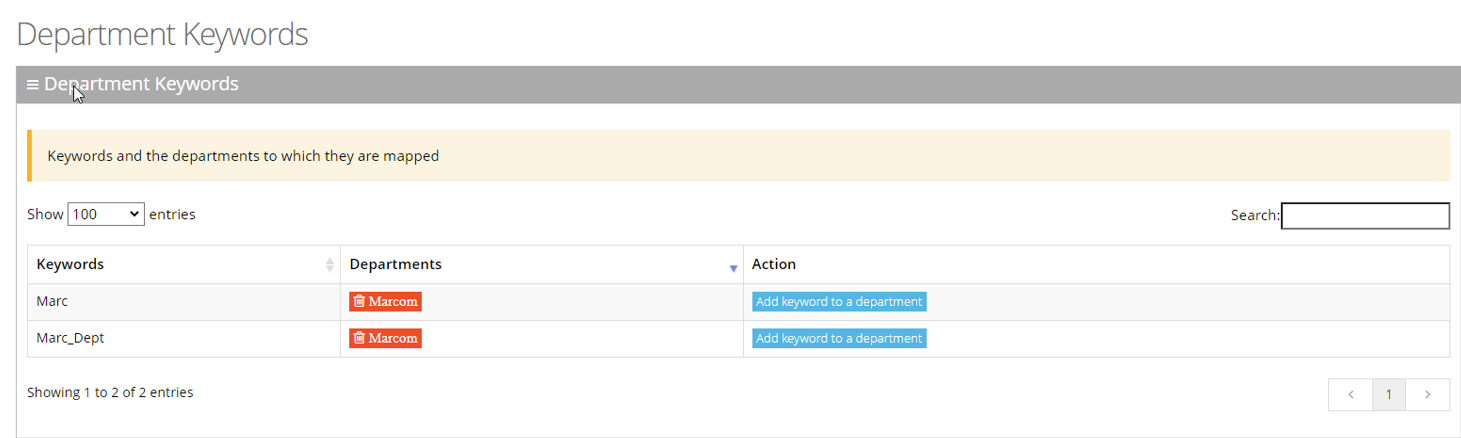Add keyword to a department for Marc
This screenshot has height=438, width=1461.
pyautogui.click(x=839, y=302)
